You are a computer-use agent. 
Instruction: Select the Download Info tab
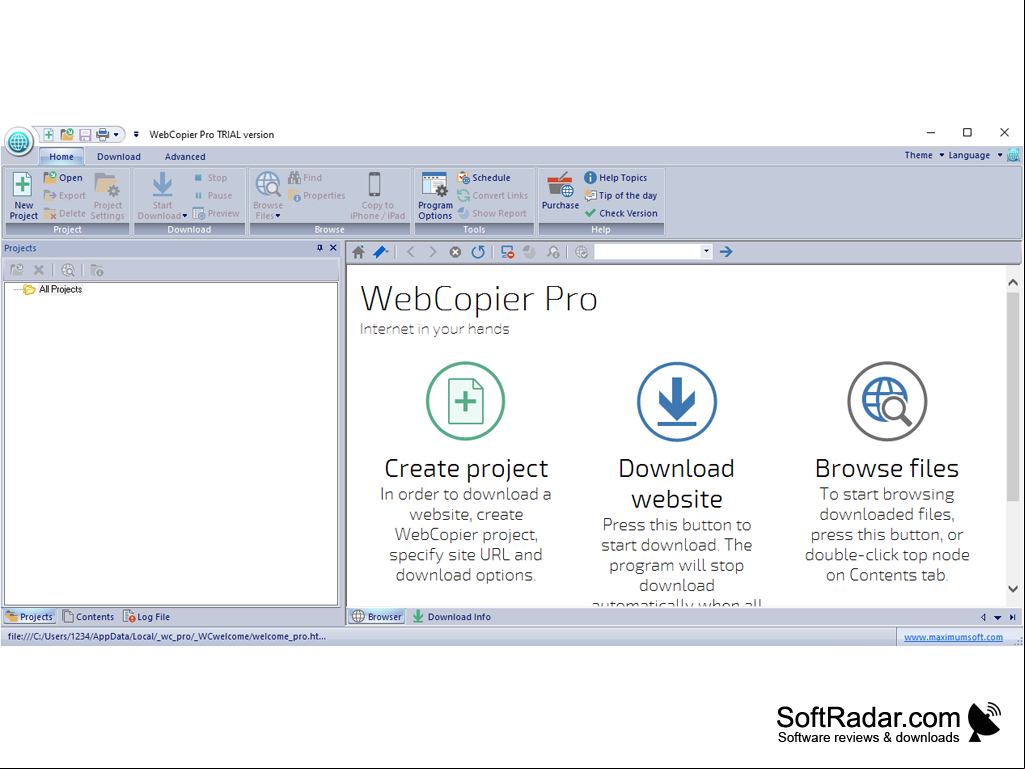(451, 617)
